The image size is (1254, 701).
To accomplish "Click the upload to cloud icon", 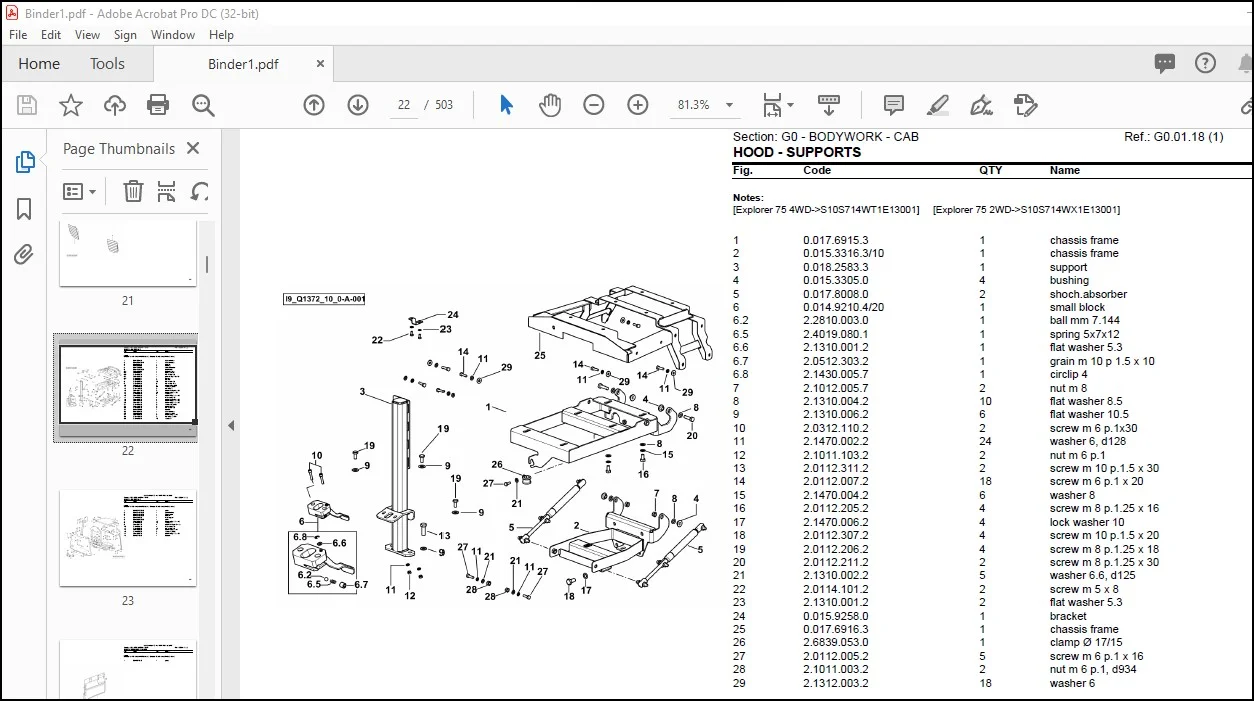I will [115, 105].
